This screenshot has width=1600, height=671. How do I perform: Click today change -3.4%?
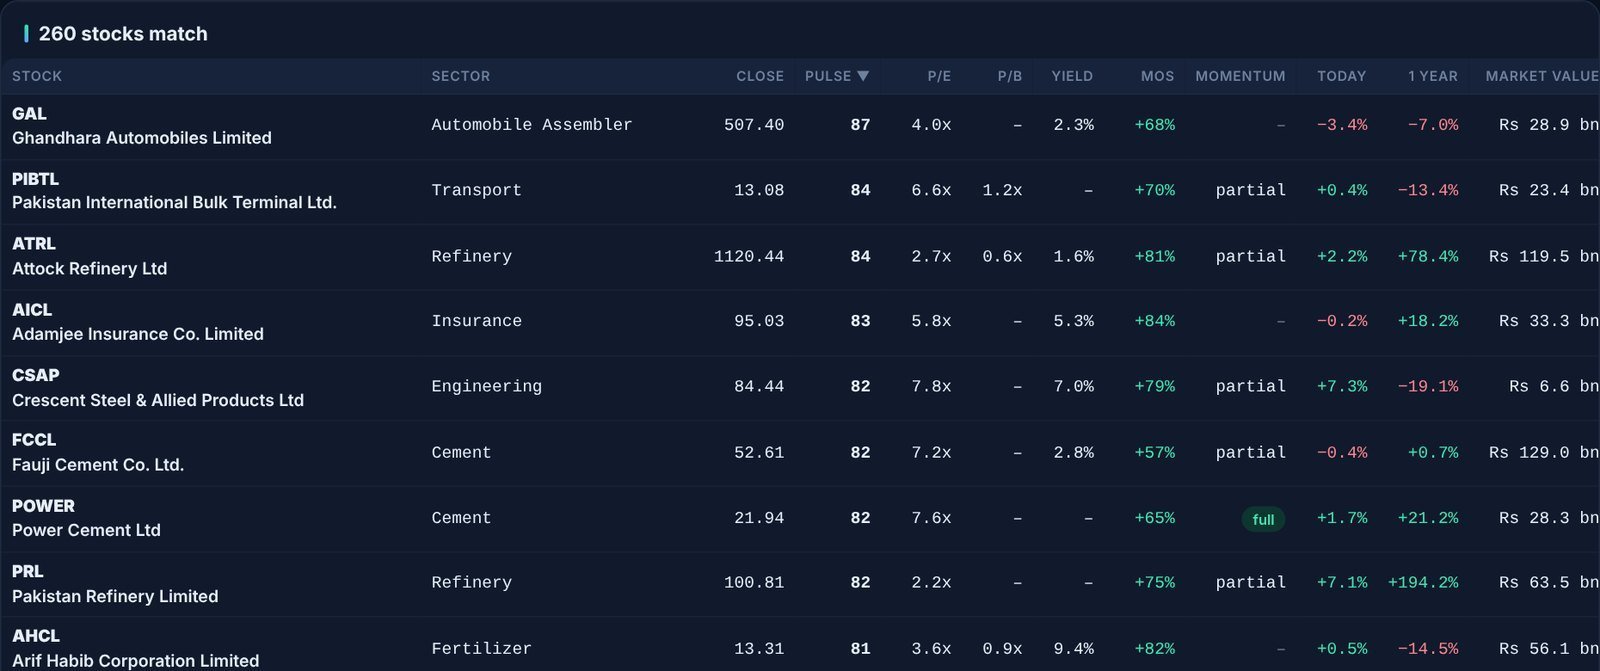click(1342, 125)
